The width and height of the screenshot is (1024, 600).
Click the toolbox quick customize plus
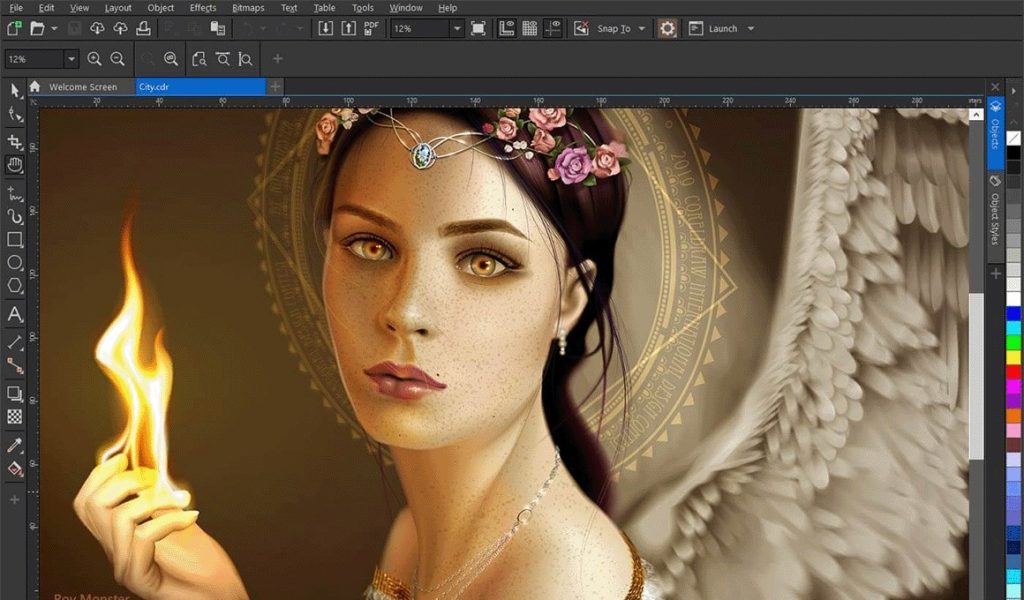click(14, 499)
